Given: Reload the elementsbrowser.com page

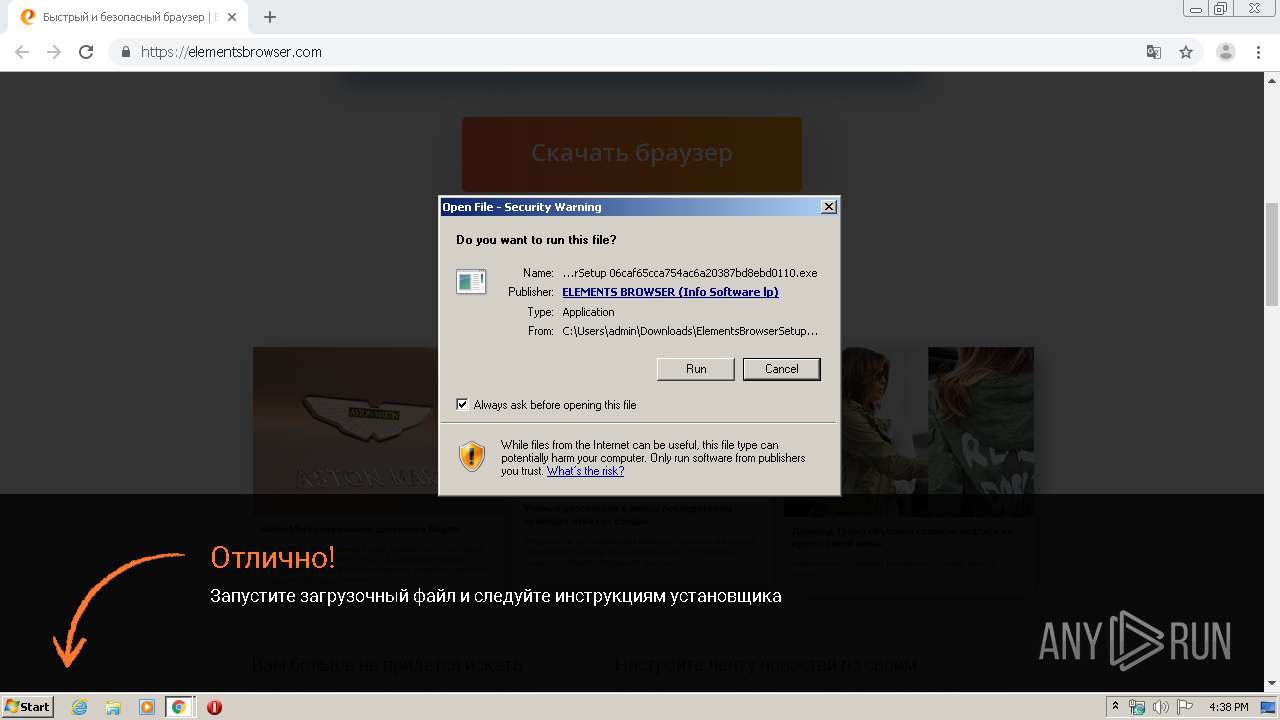Looking at the screenshot, I should click(86, 52).
